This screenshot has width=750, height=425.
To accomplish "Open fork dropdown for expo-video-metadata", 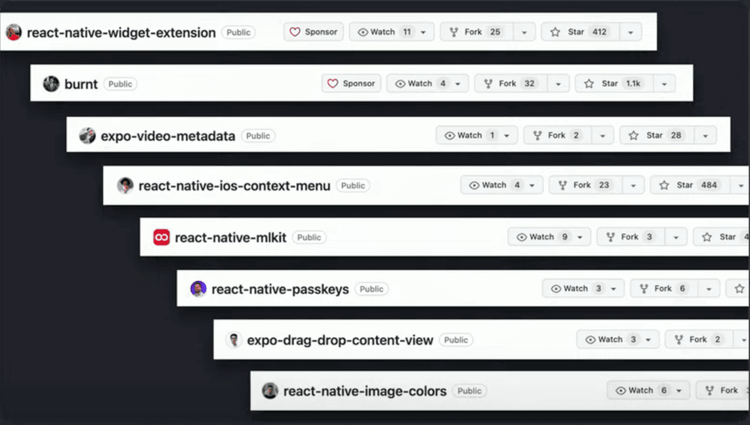I will 603,135.
